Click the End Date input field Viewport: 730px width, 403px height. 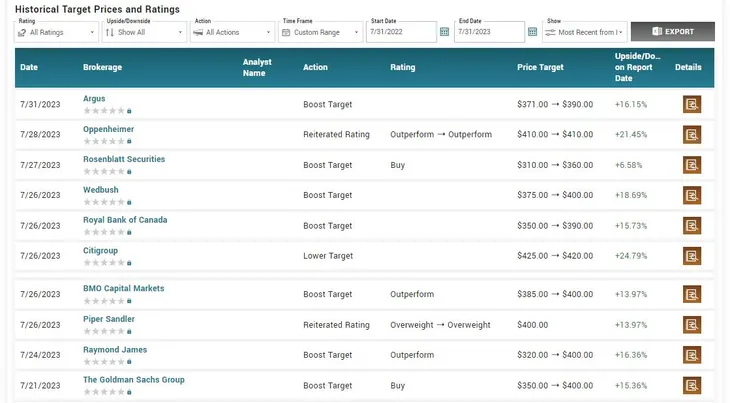point(489,32)
